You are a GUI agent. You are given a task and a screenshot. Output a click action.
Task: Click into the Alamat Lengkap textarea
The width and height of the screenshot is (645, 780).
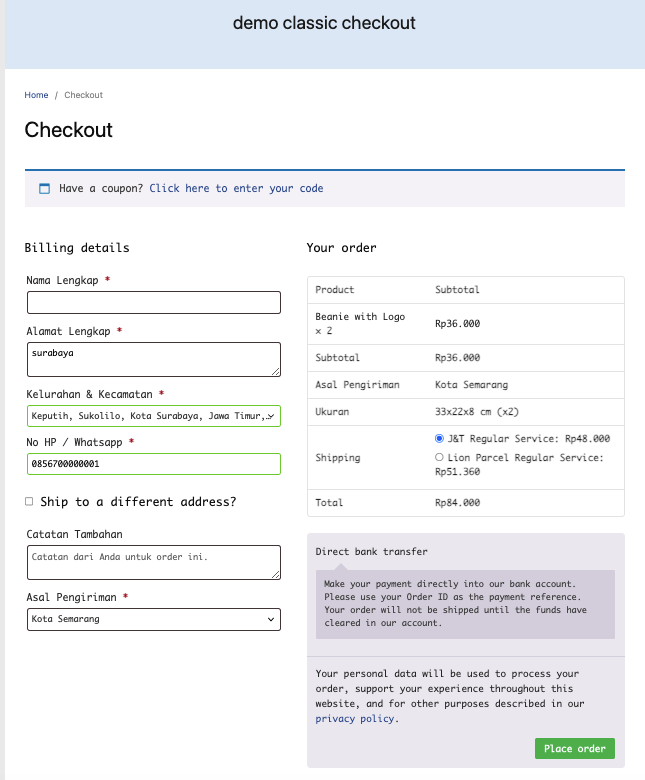point(154,359)
